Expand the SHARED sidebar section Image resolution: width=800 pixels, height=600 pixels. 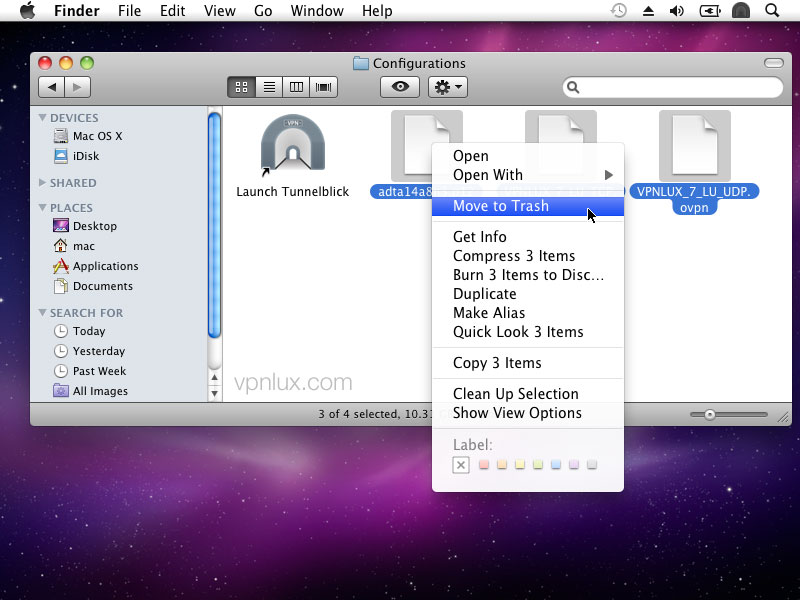coord(42,183)
